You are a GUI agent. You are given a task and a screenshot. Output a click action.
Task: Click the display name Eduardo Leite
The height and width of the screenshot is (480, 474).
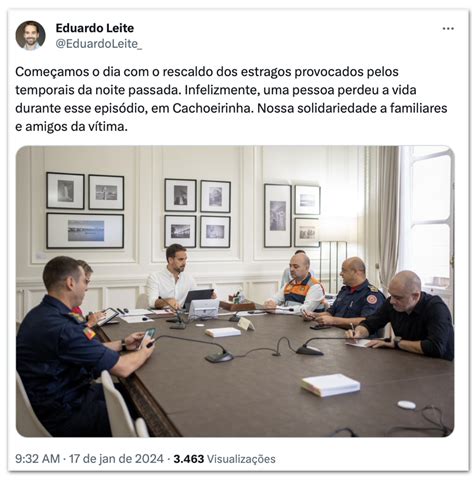95,28
